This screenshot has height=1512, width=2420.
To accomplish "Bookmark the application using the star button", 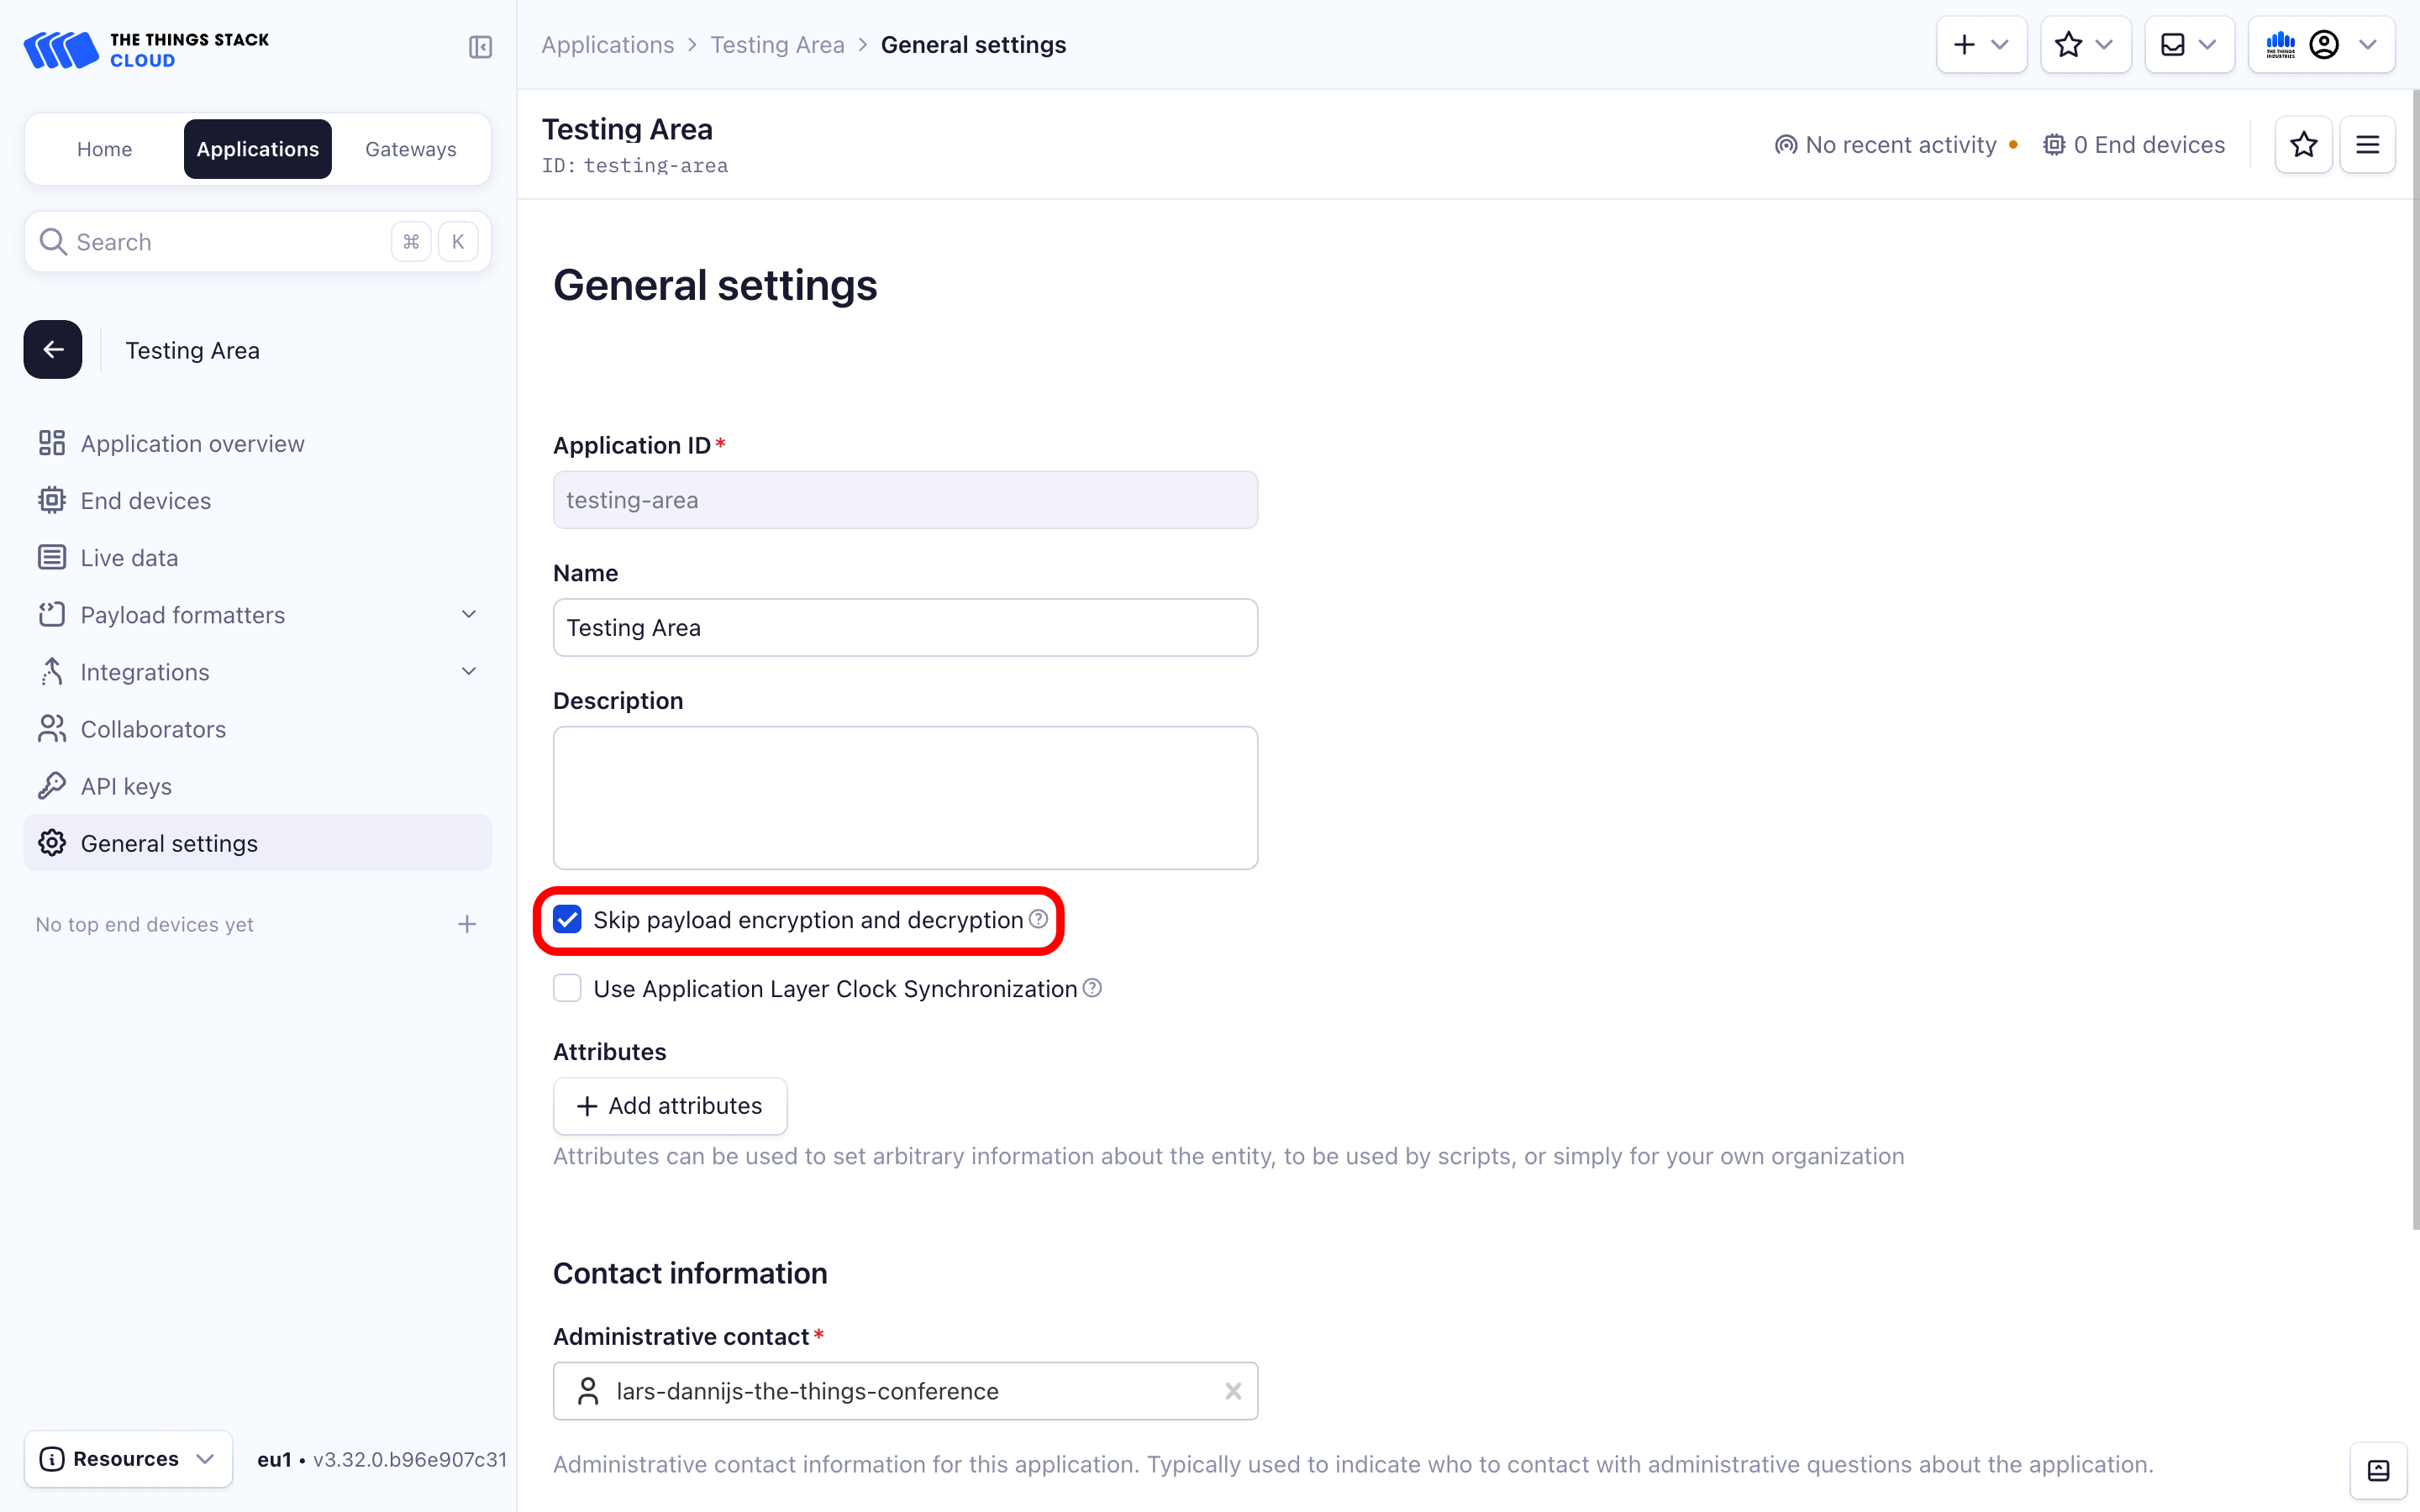I will pyautogui.click(x=2304, y=144).
